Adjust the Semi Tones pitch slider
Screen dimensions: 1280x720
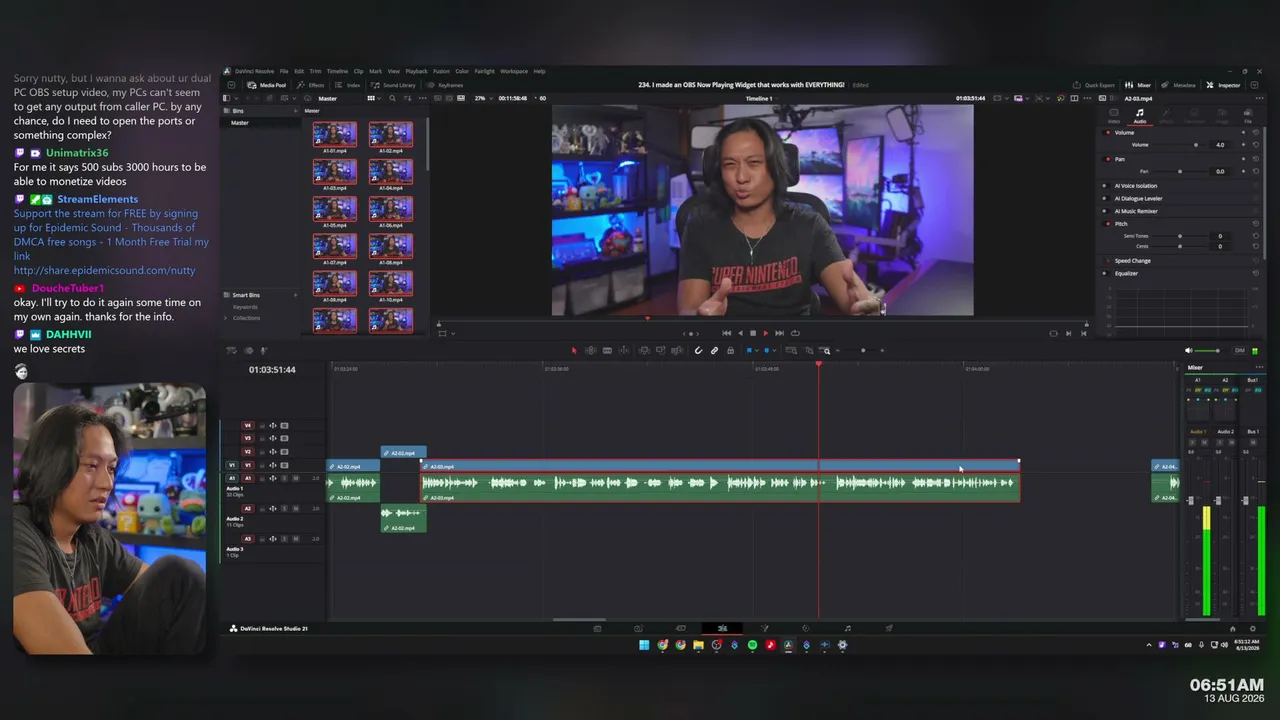[x=1181, y=236]
